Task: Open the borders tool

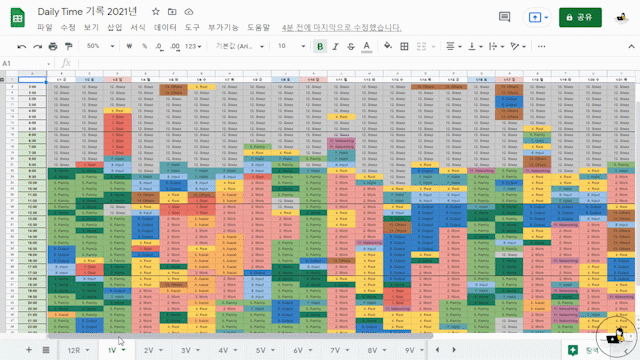Action: [404, 47]
